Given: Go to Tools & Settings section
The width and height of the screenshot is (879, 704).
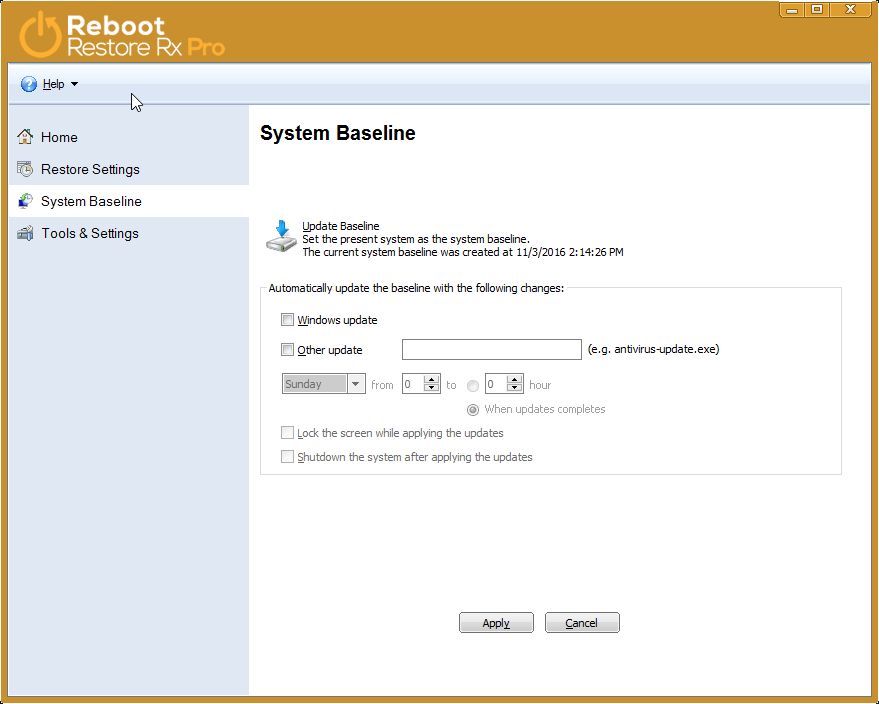Looking at the screenshot, I should [90, 233].
